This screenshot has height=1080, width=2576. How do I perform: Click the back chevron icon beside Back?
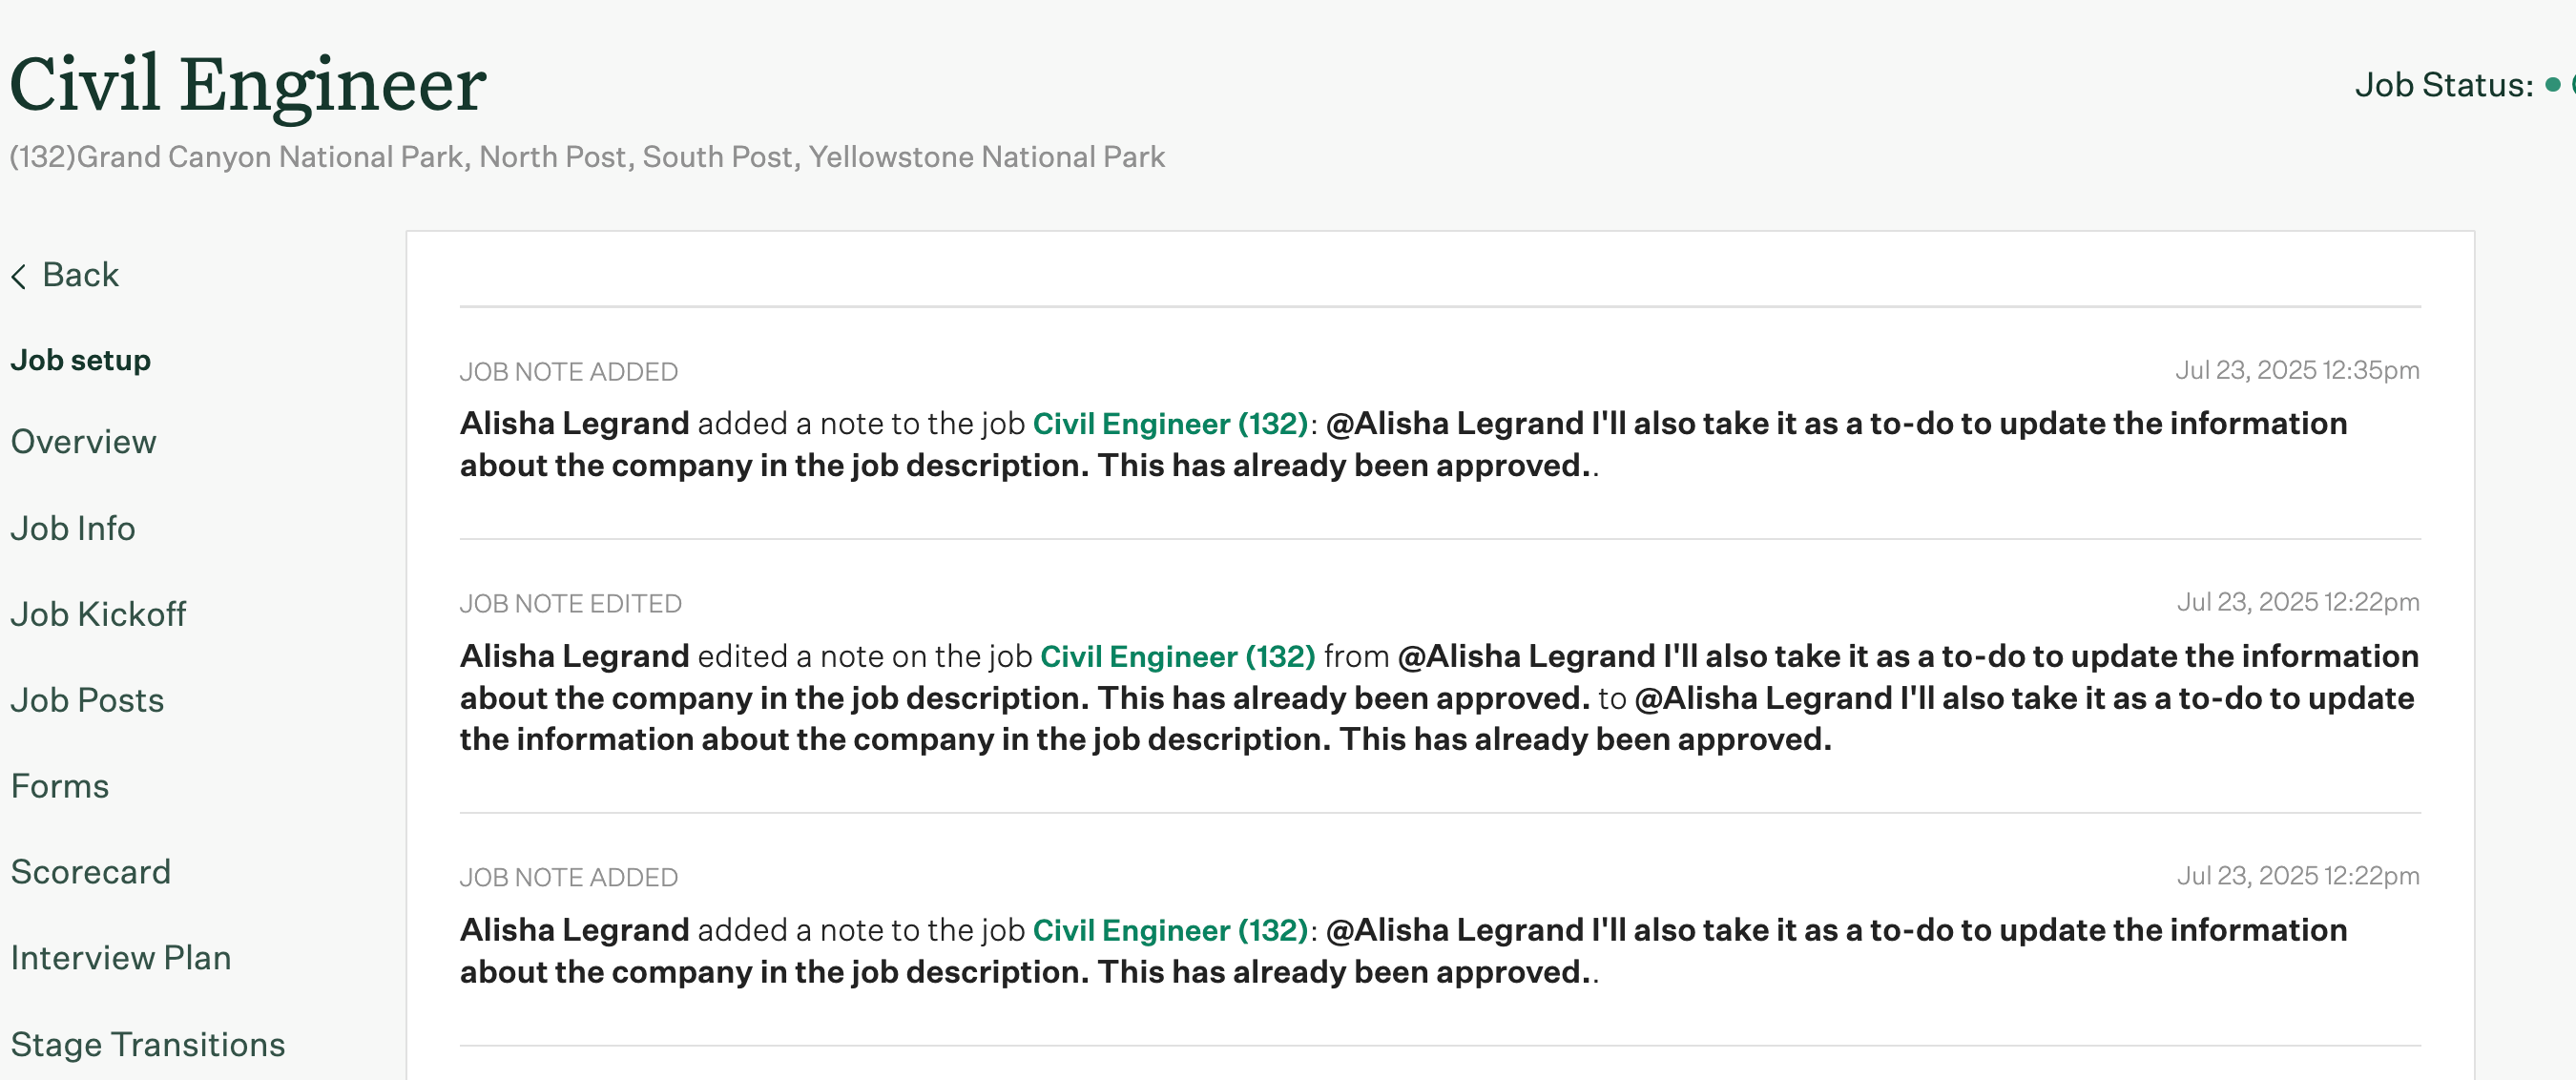pos(20,275)
